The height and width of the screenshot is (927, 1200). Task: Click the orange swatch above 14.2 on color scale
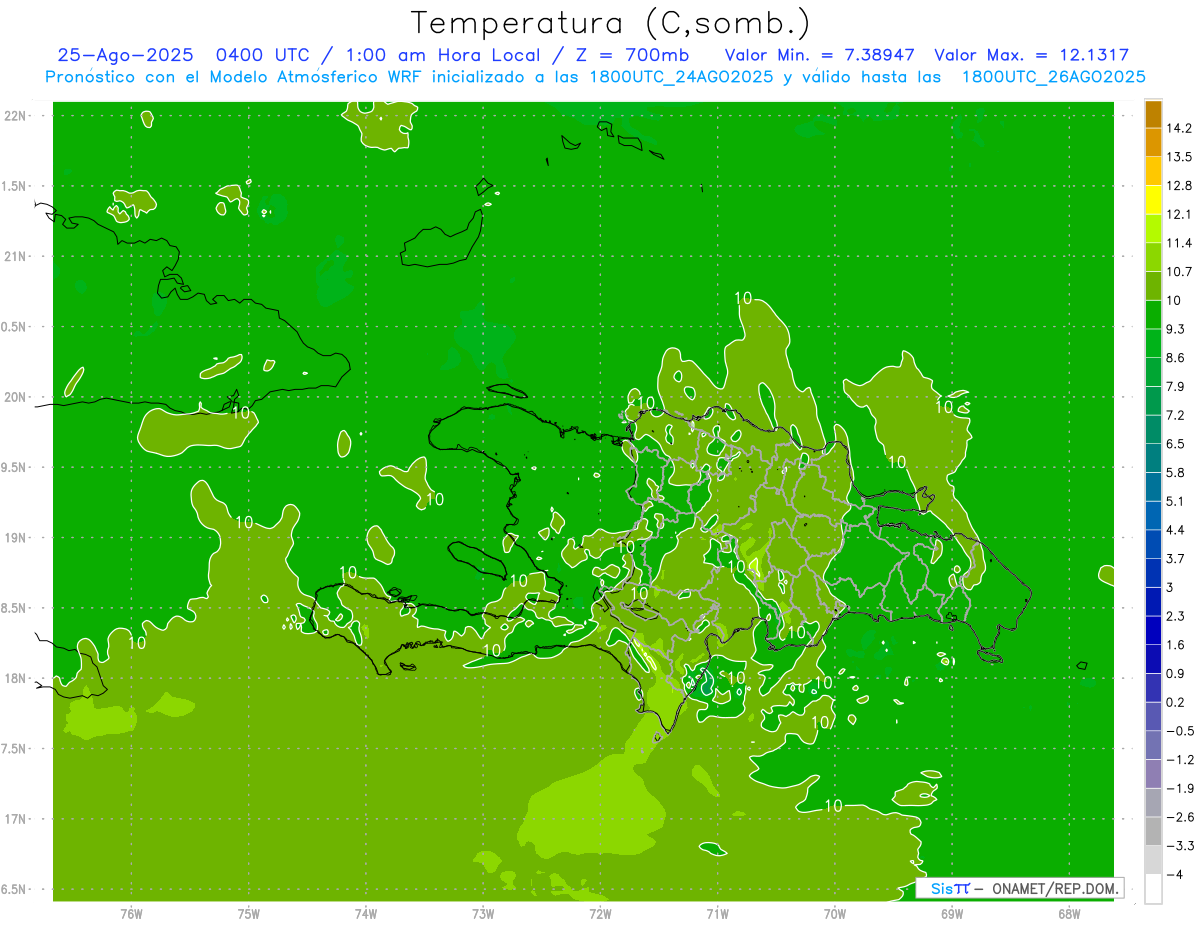(x=1153, y=113)
